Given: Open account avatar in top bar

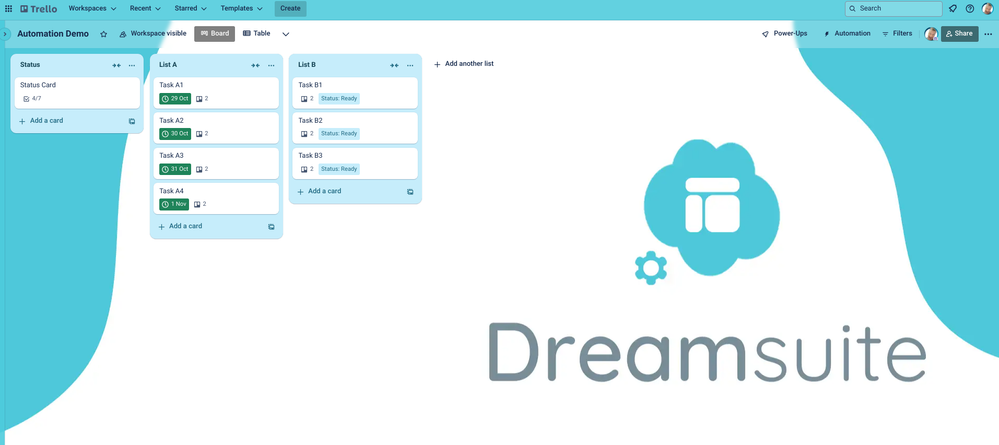Looking at the screenshot, I should click(988, 9).
